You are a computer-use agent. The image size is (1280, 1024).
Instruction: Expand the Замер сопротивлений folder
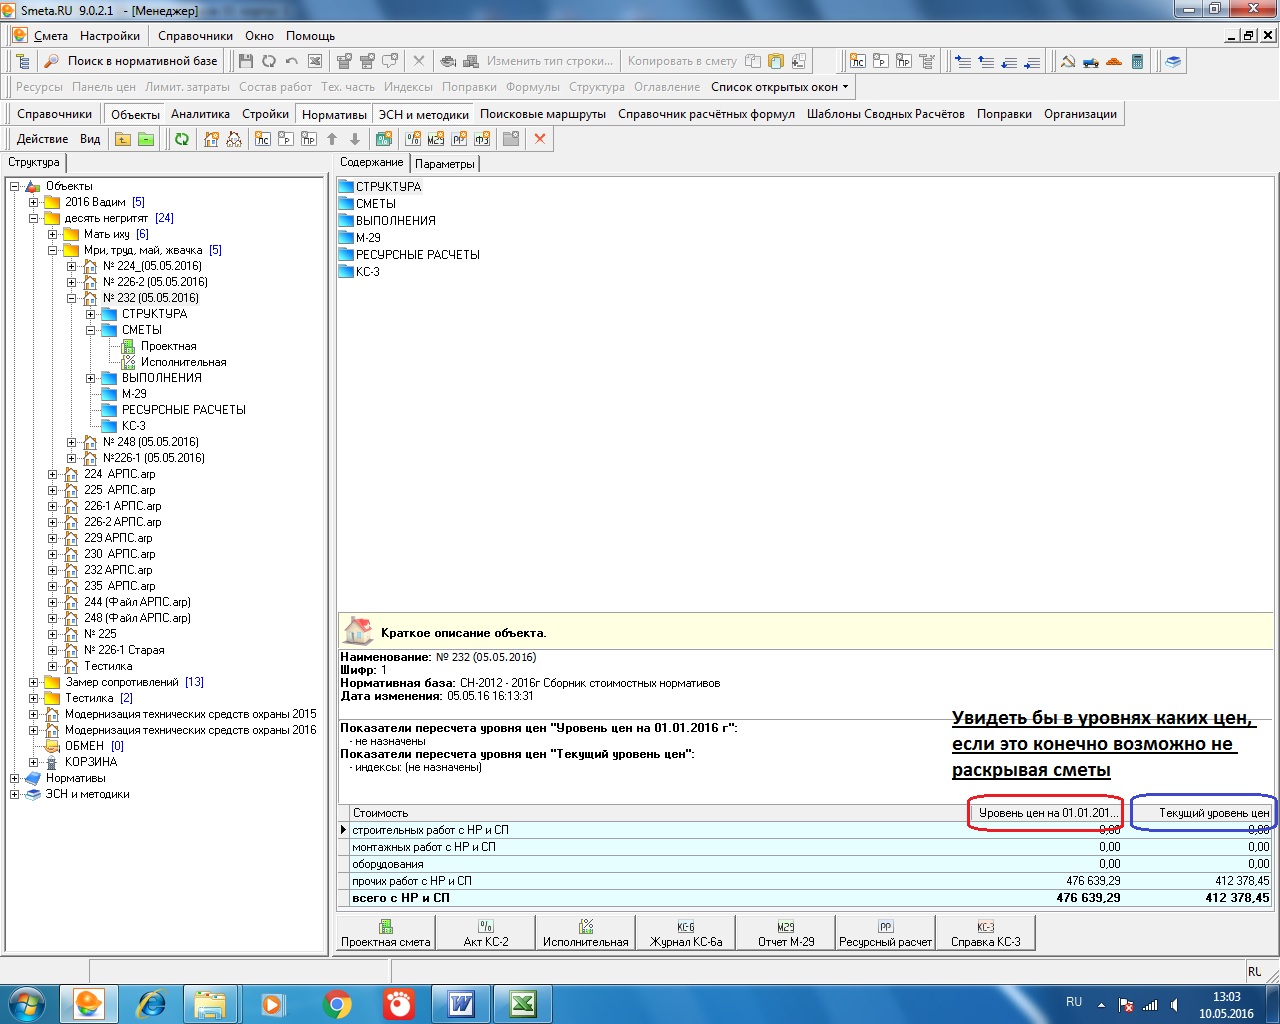pyautogui.click(x=34, y=682)
